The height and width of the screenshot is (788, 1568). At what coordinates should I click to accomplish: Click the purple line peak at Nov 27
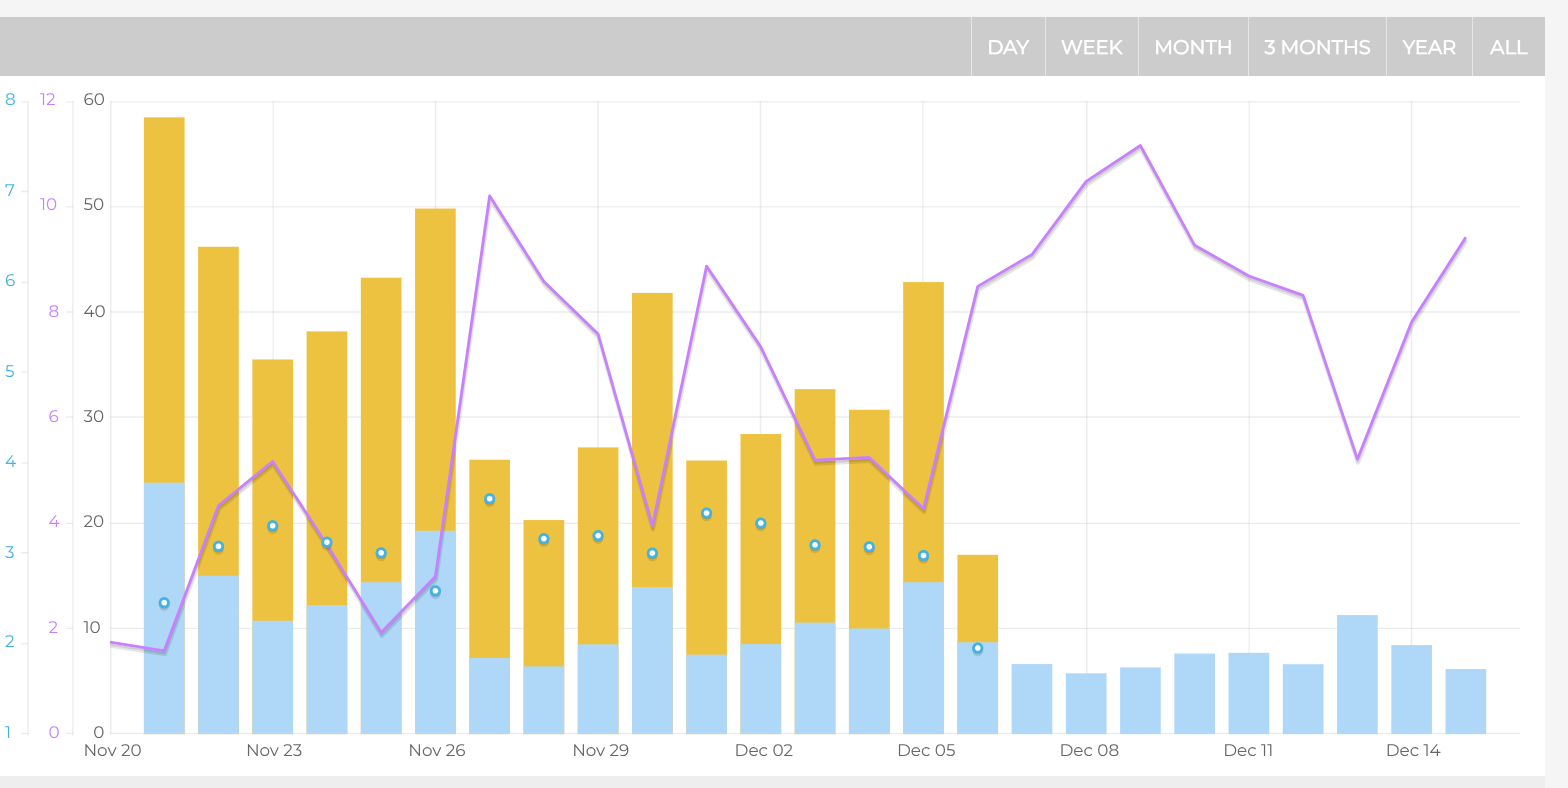point(489,196)
